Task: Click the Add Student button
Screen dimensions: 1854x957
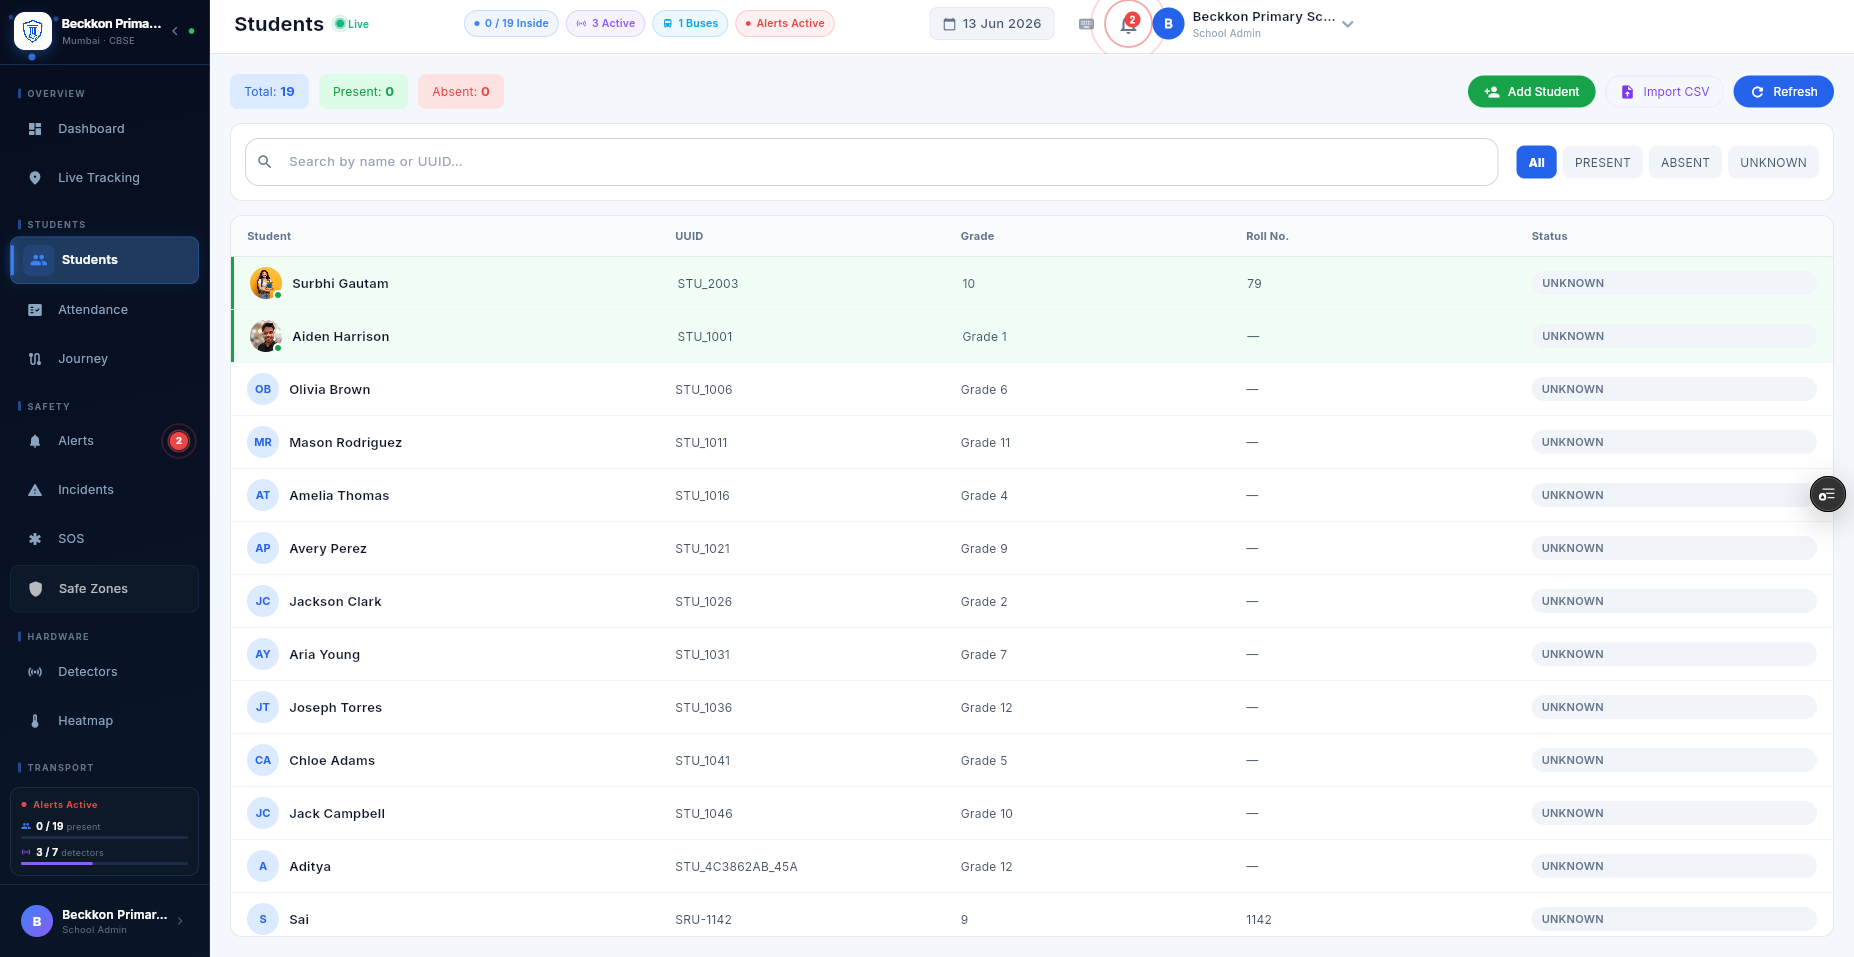Action: pyautogui.click(x=1531, y=91)
